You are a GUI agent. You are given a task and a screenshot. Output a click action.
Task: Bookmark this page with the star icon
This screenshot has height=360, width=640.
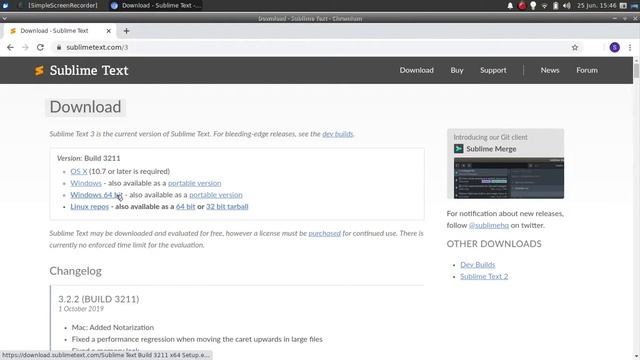[x=575, y=47]
